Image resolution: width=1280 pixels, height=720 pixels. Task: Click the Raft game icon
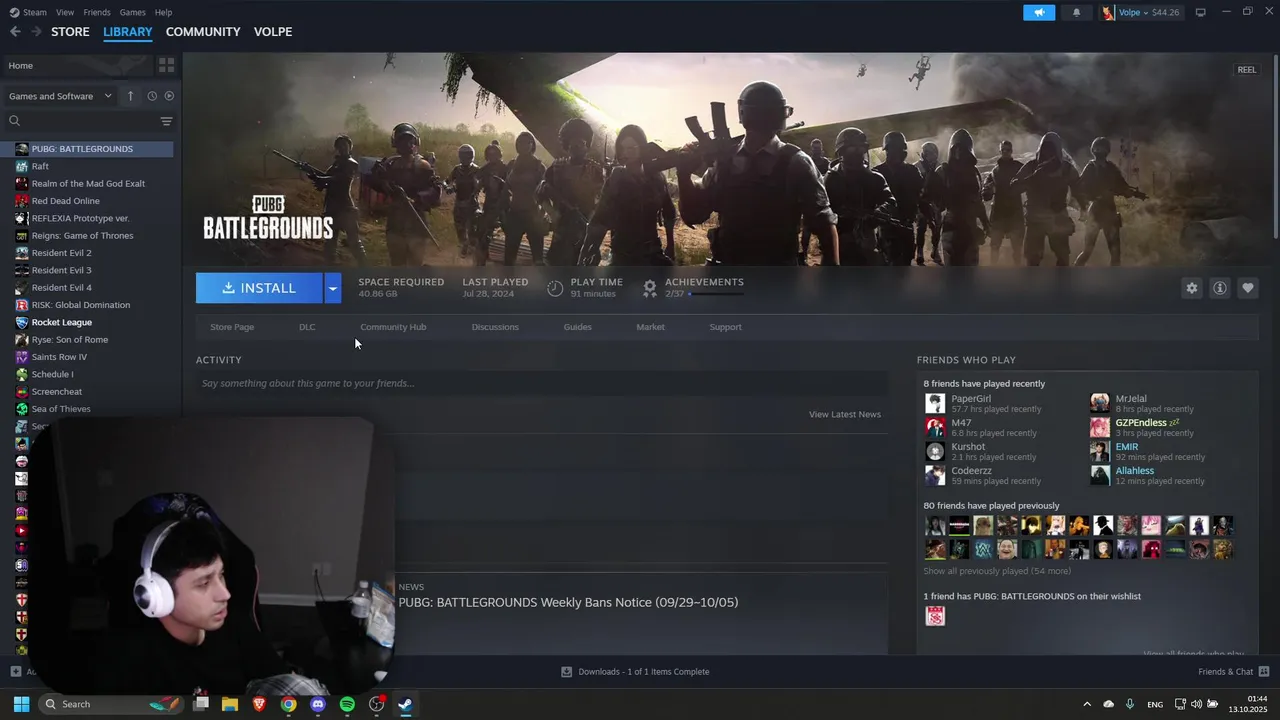tap(22, 166)
